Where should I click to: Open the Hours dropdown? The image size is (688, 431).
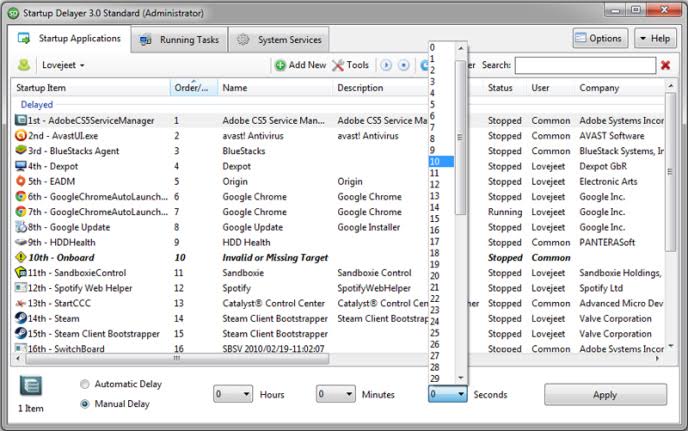pos(233,394)
